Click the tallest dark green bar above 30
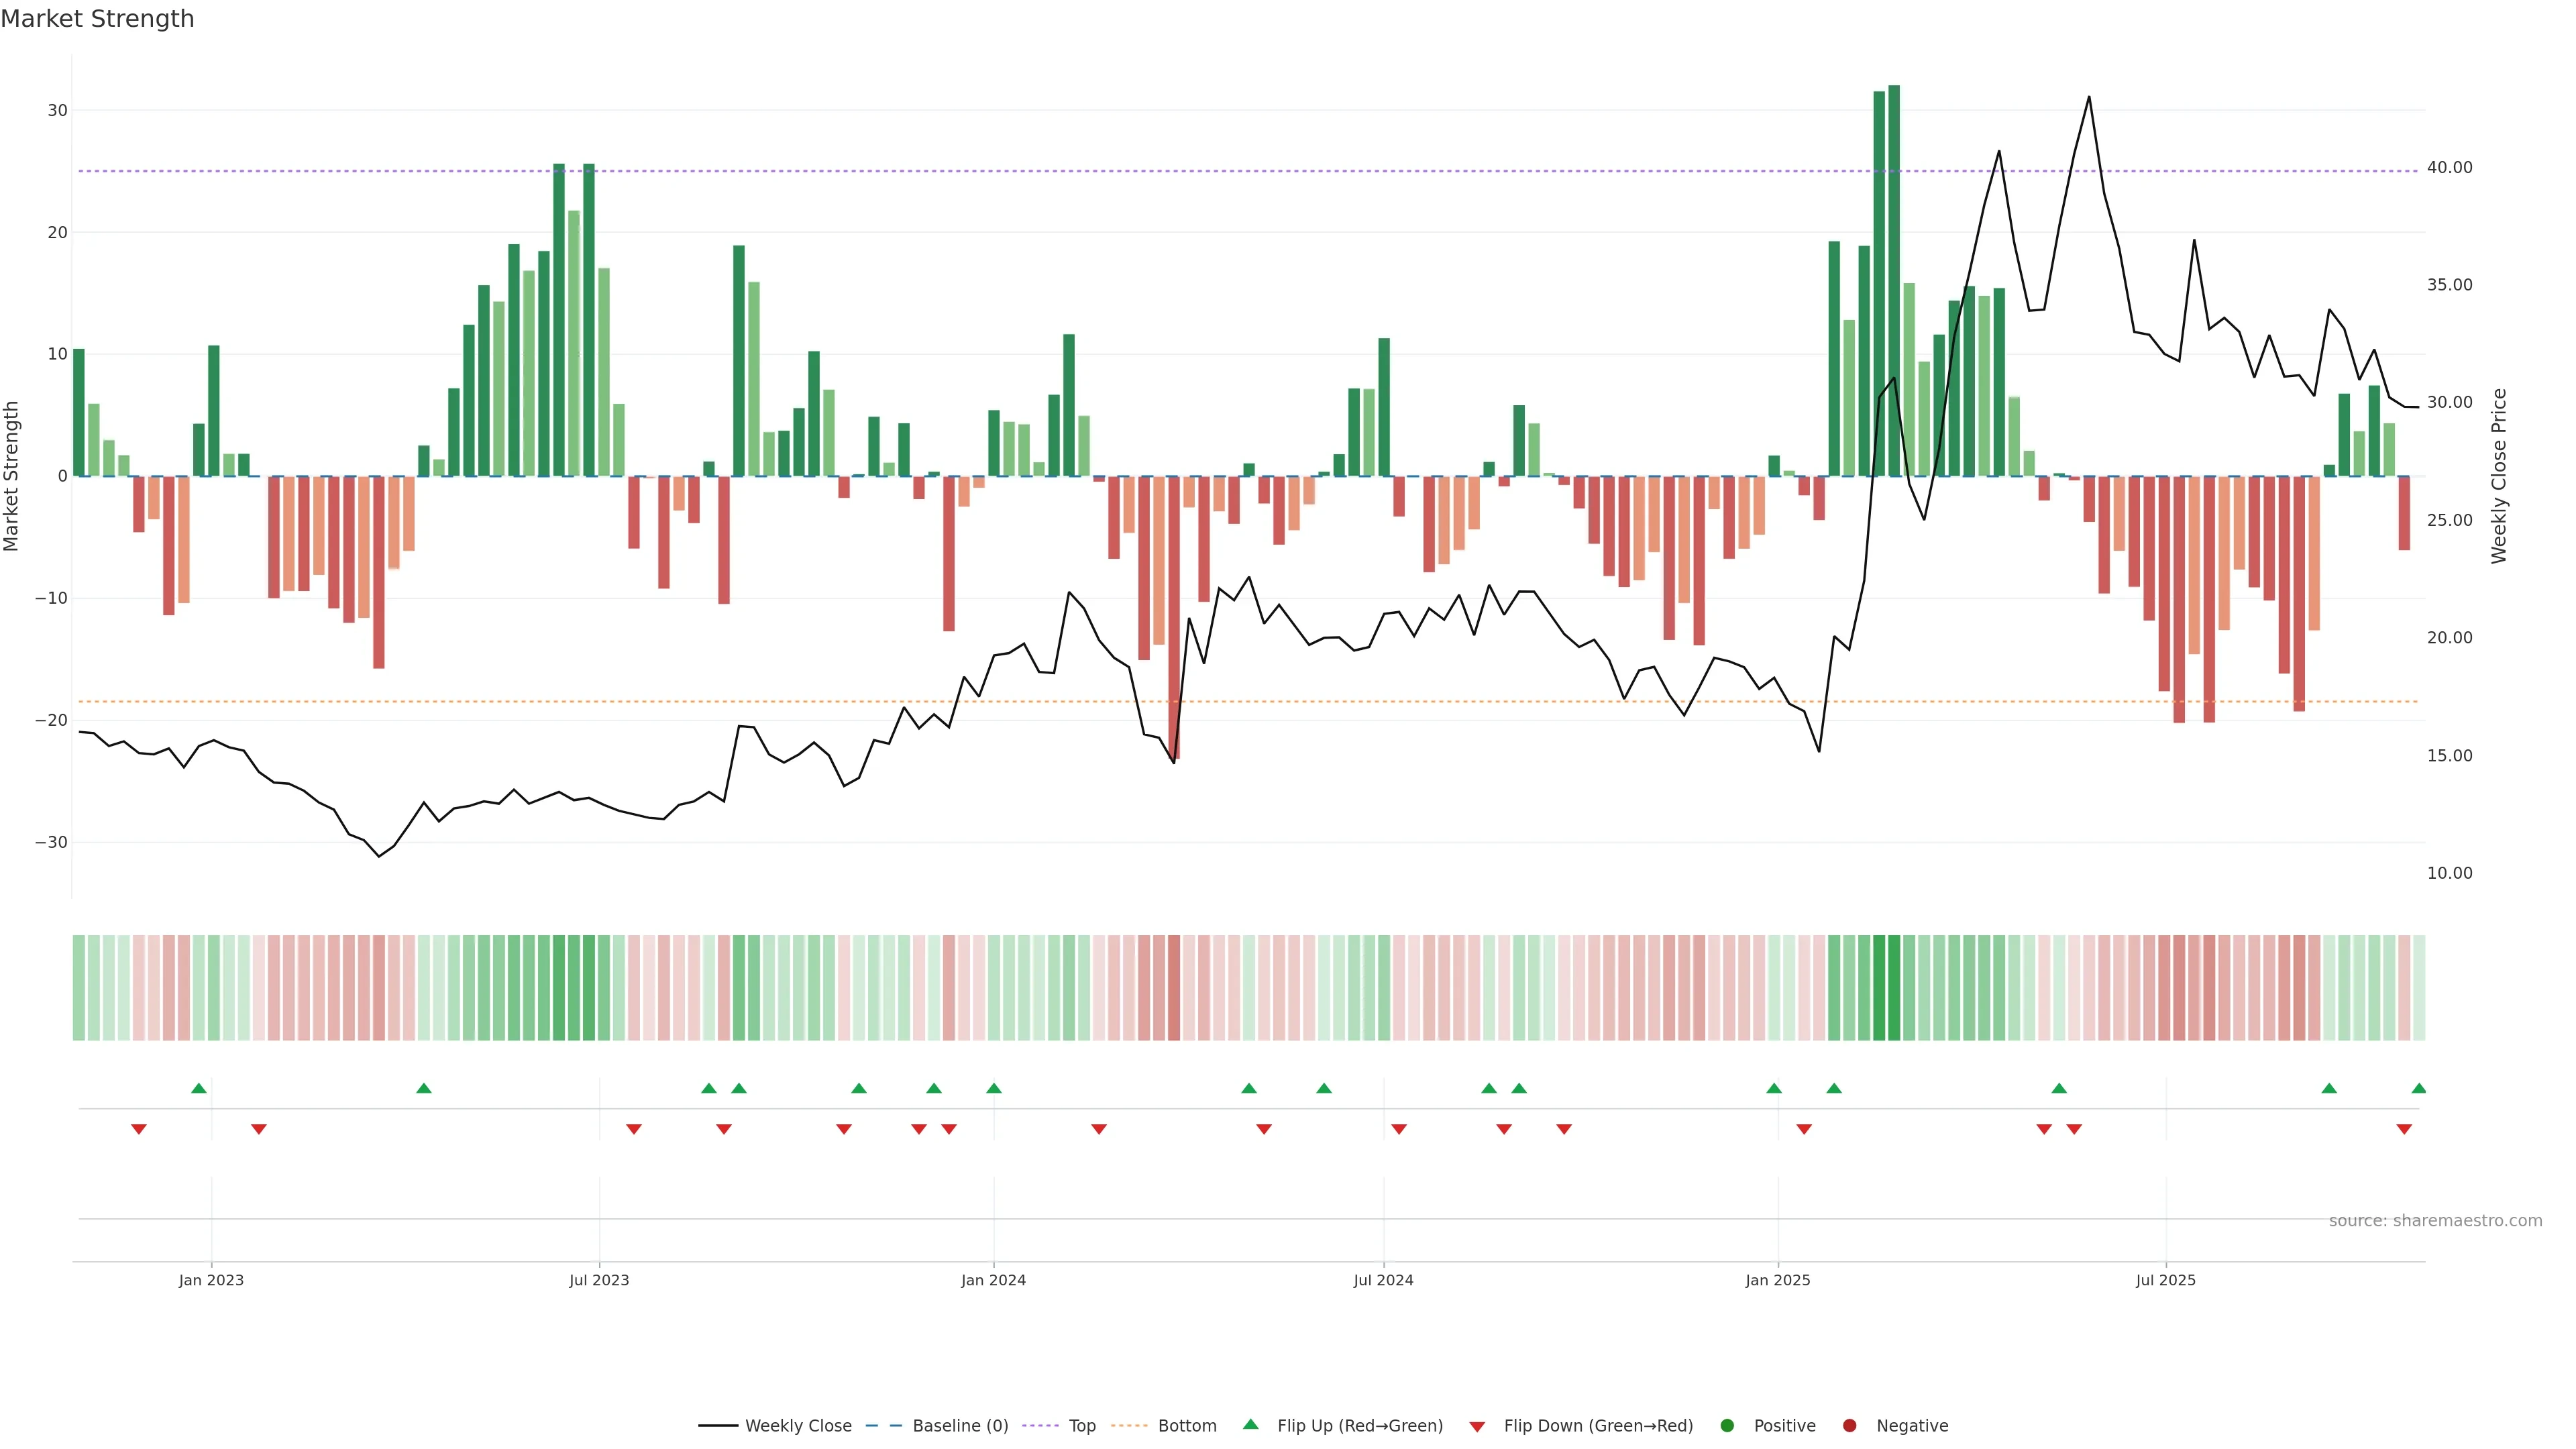The height and width of the screenshot is (1449, 2576). [1894, 280]
